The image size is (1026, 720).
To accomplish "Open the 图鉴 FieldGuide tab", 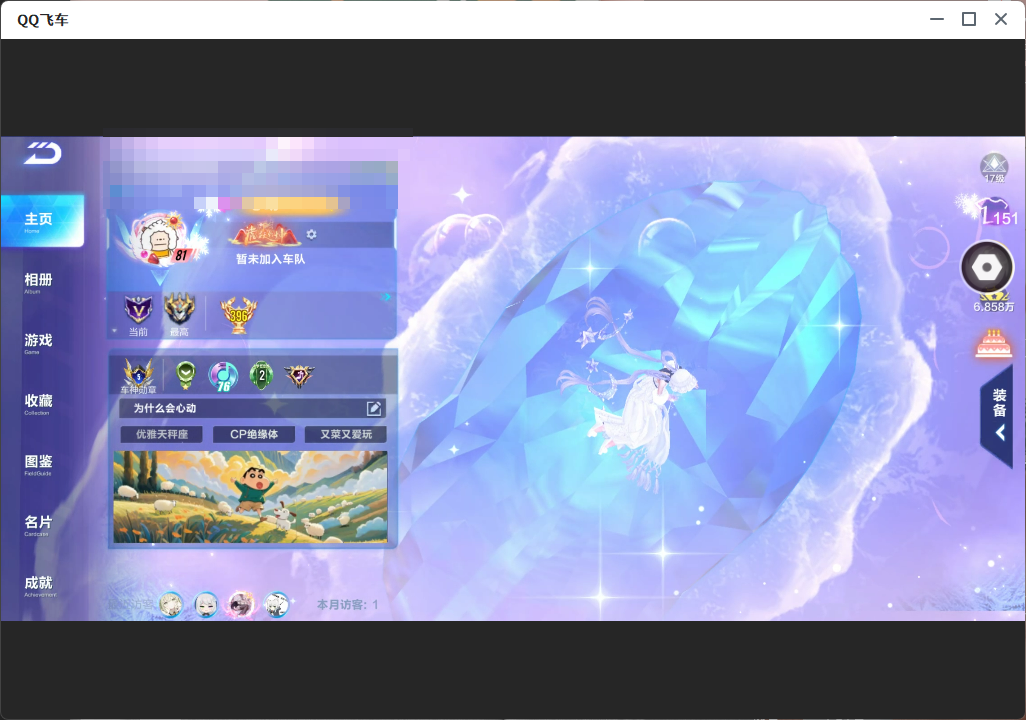I will (x=39, y=463).
